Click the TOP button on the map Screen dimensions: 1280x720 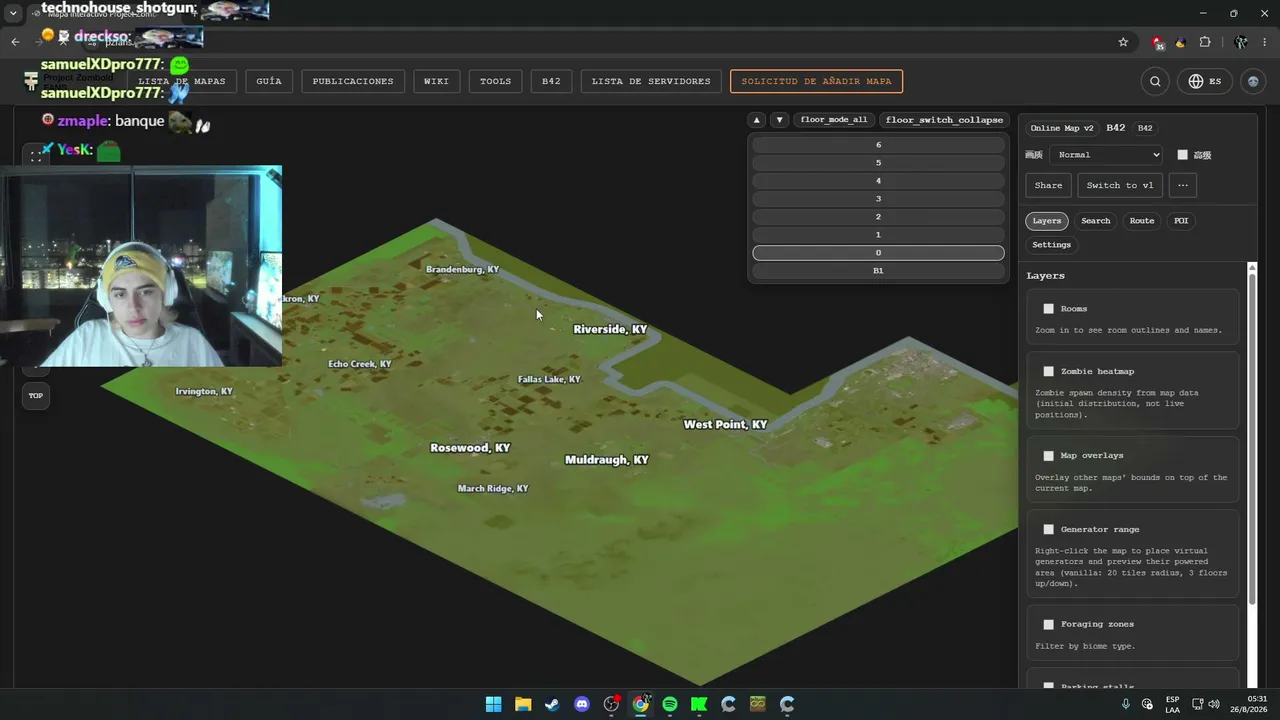(36, 396)
